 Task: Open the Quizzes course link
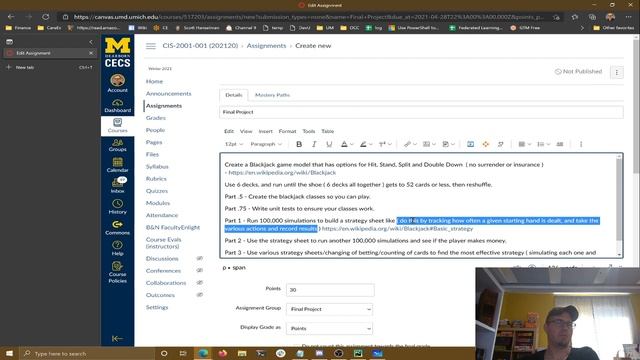click(x=157, y=191)
